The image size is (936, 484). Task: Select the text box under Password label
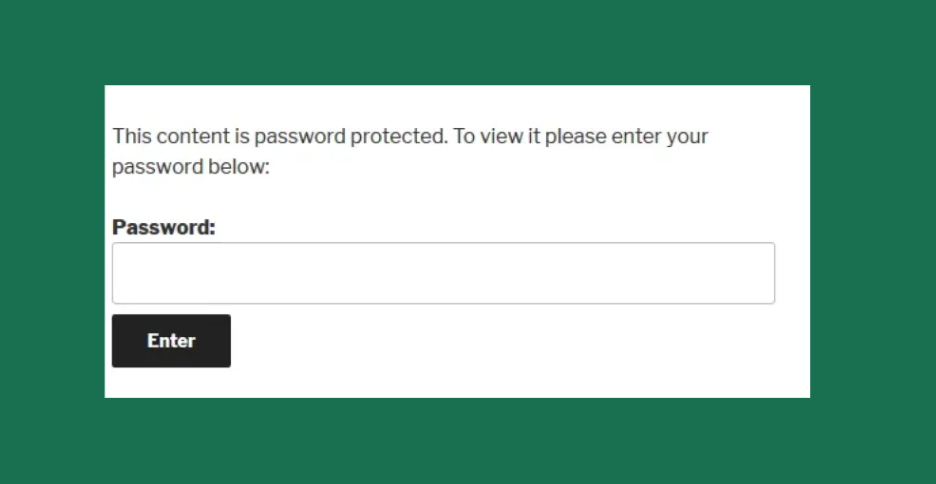pyautogui.click(x=443, y=273)
